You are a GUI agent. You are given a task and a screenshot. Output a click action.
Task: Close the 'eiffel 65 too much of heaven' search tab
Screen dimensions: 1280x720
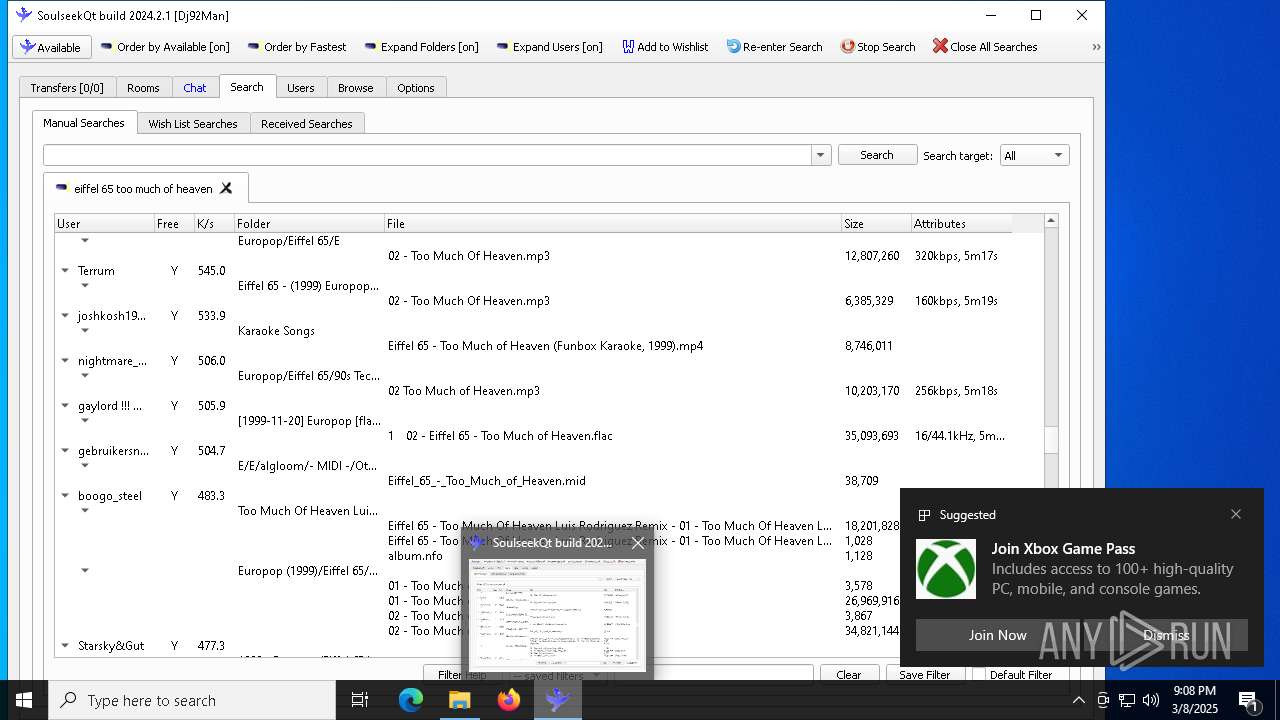pyautogui.click(x=226, y=188)
